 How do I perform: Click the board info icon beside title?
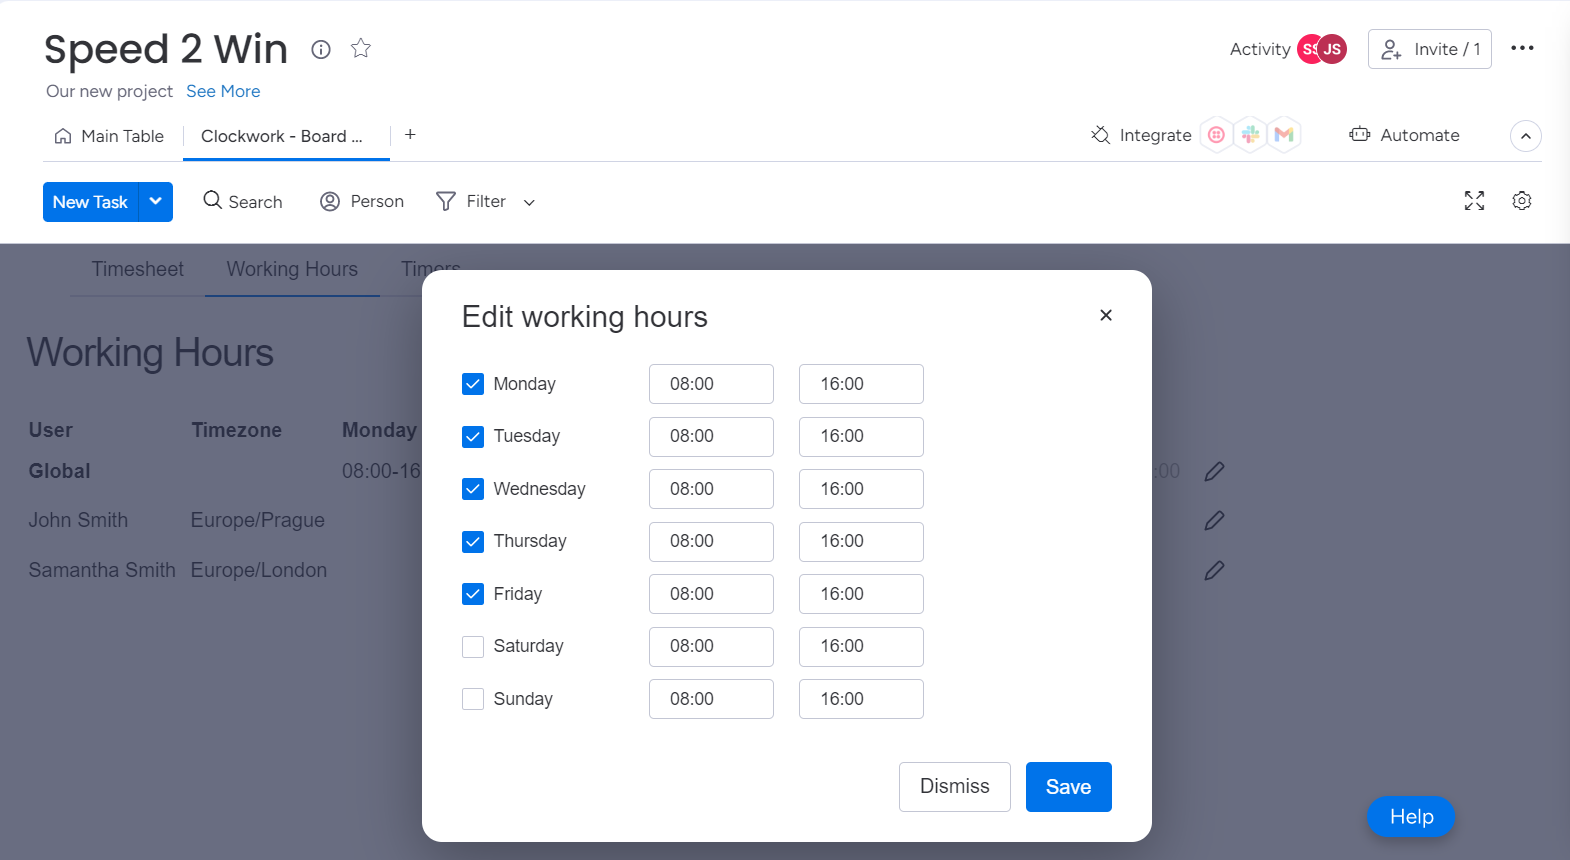(321, 49)
